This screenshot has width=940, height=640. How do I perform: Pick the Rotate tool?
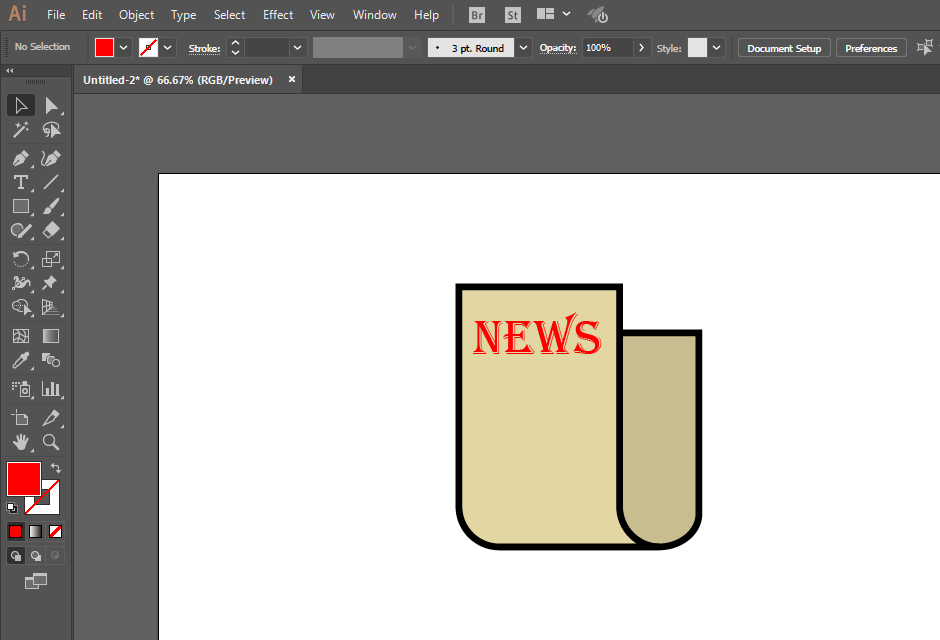click(x=21, y=259)
